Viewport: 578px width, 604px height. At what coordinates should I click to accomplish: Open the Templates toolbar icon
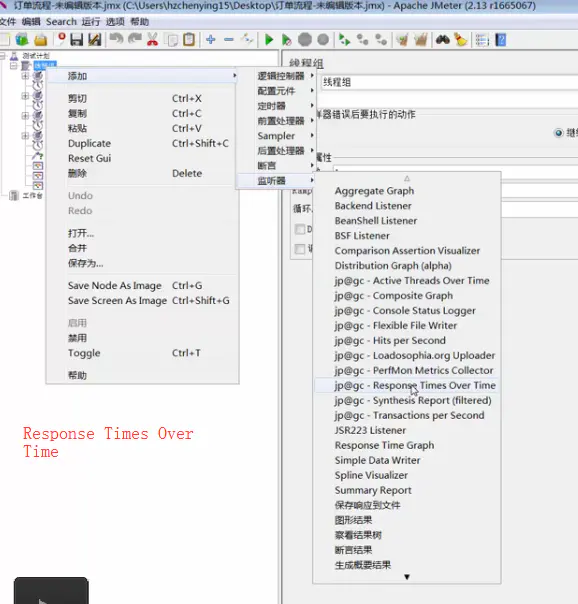(22, 40)
